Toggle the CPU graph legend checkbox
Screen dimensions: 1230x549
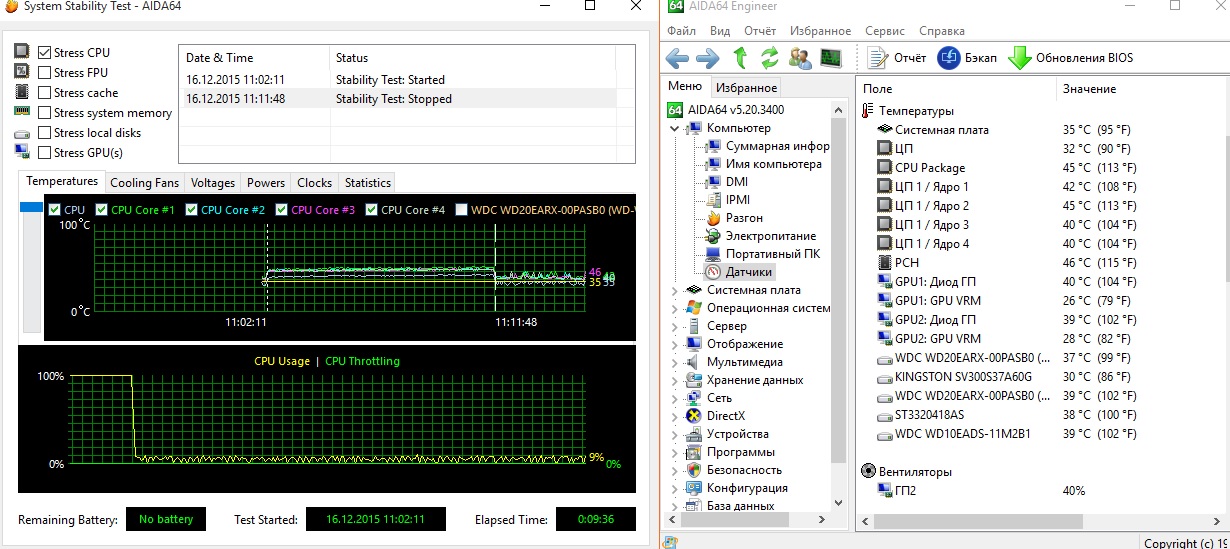(55, 210)
